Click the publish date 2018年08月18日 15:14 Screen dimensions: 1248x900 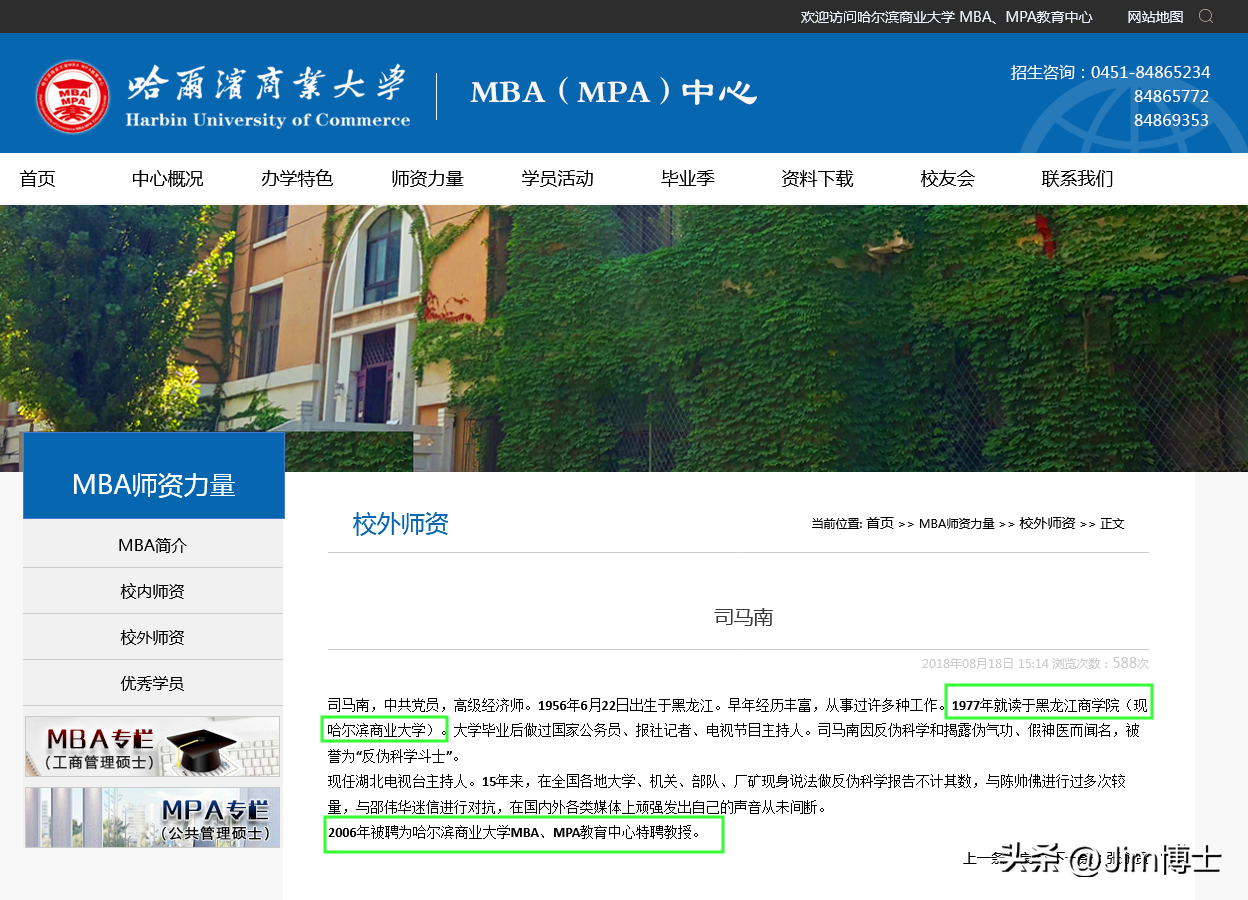[985, 663]
